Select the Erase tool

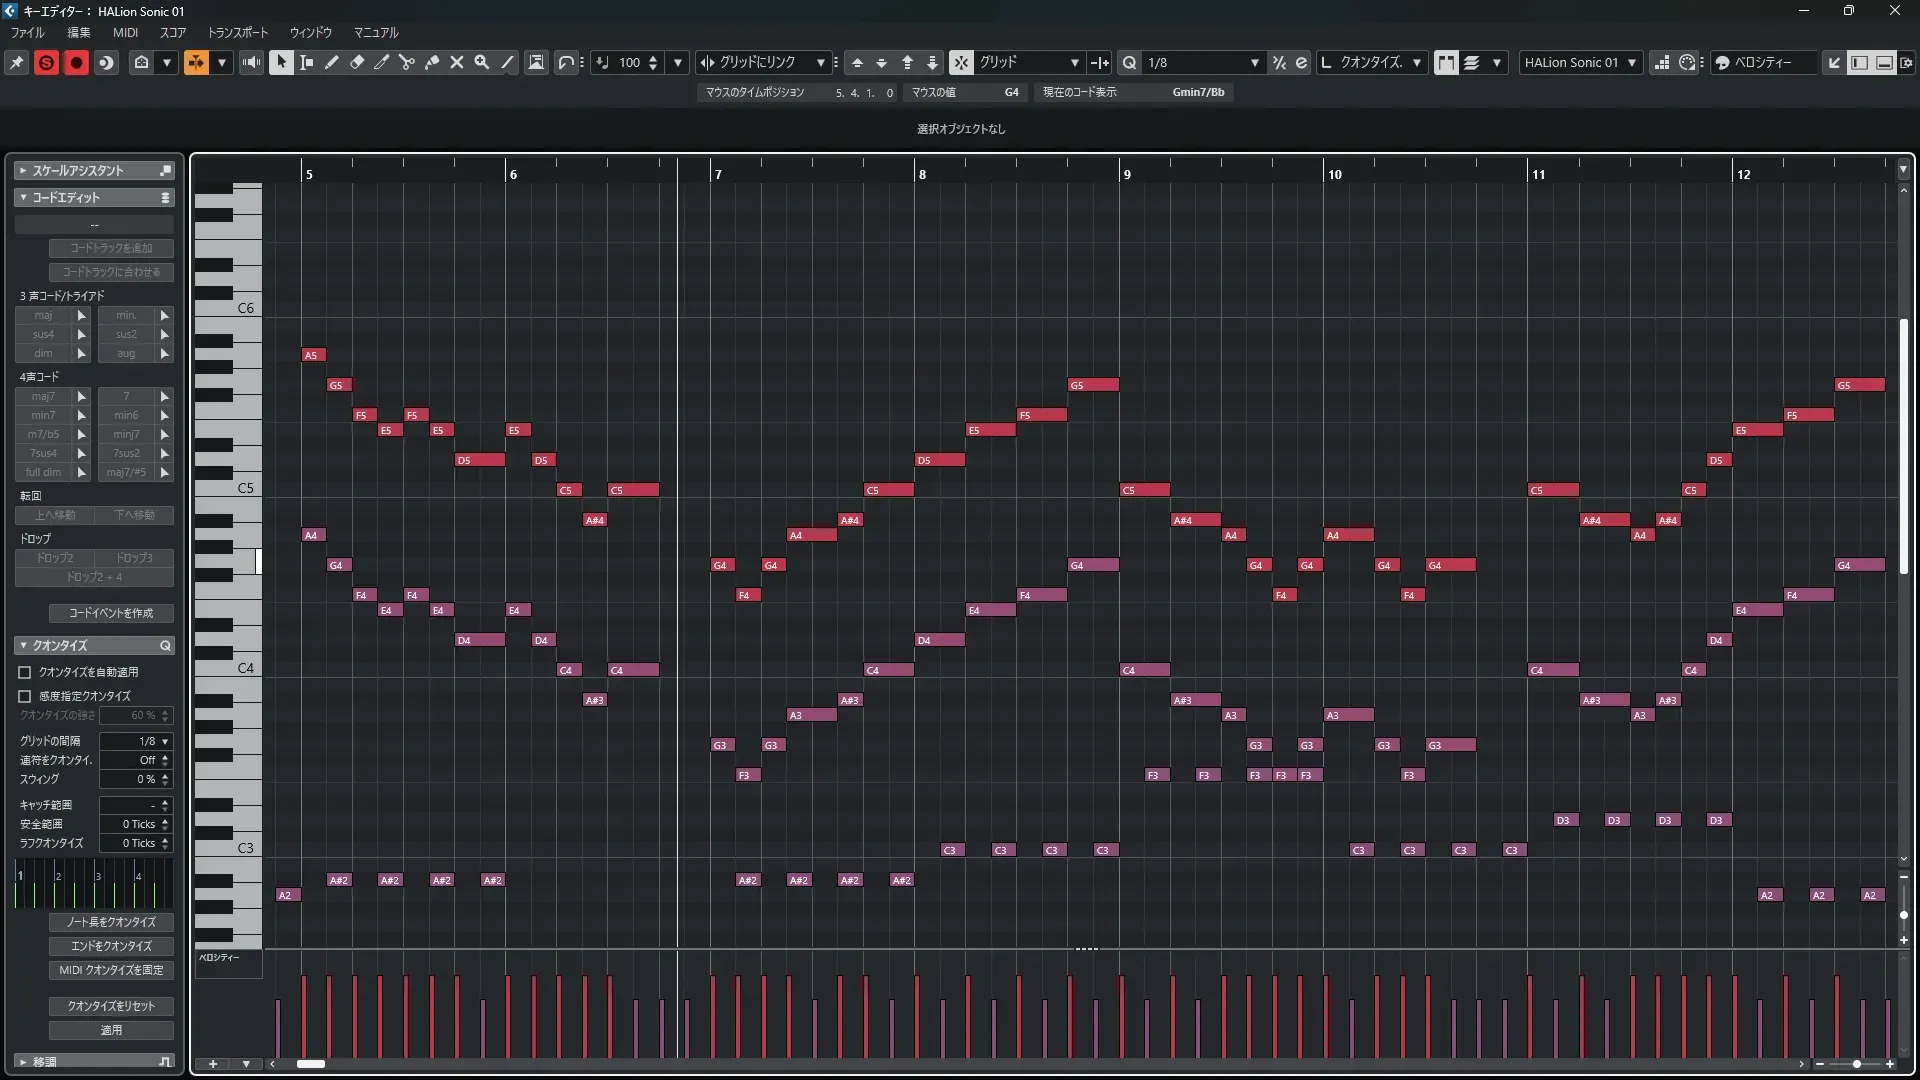pyautogui.click(x=357, y=63)
